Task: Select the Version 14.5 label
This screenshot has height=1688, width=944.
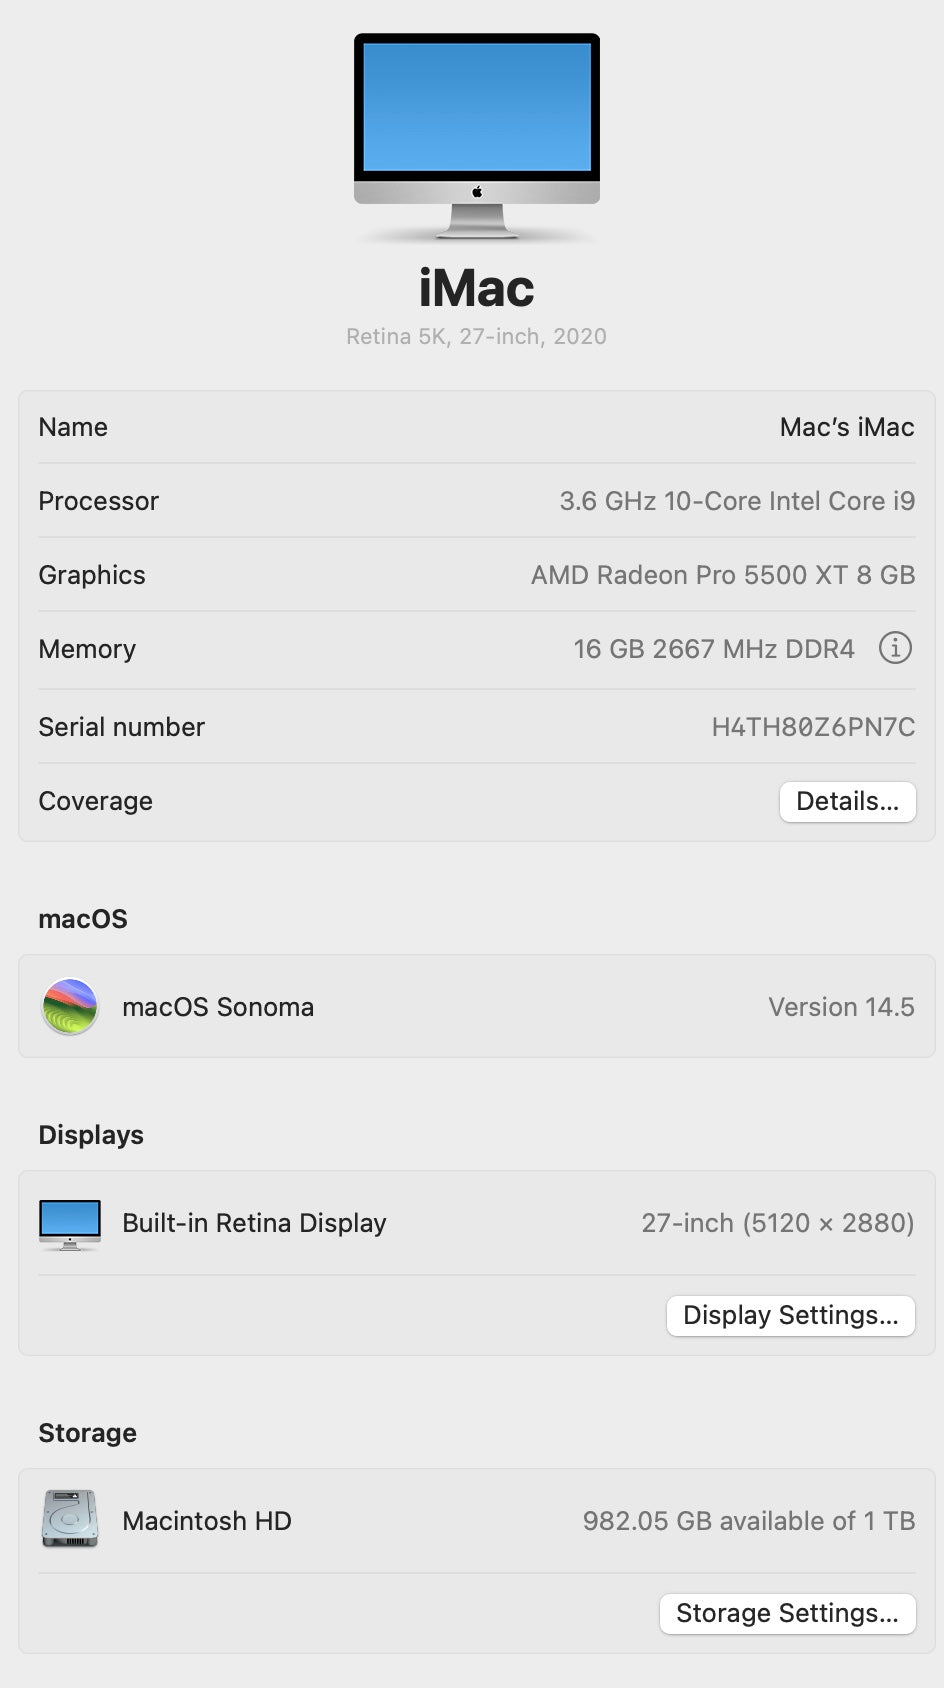Action: (840, 1006)
